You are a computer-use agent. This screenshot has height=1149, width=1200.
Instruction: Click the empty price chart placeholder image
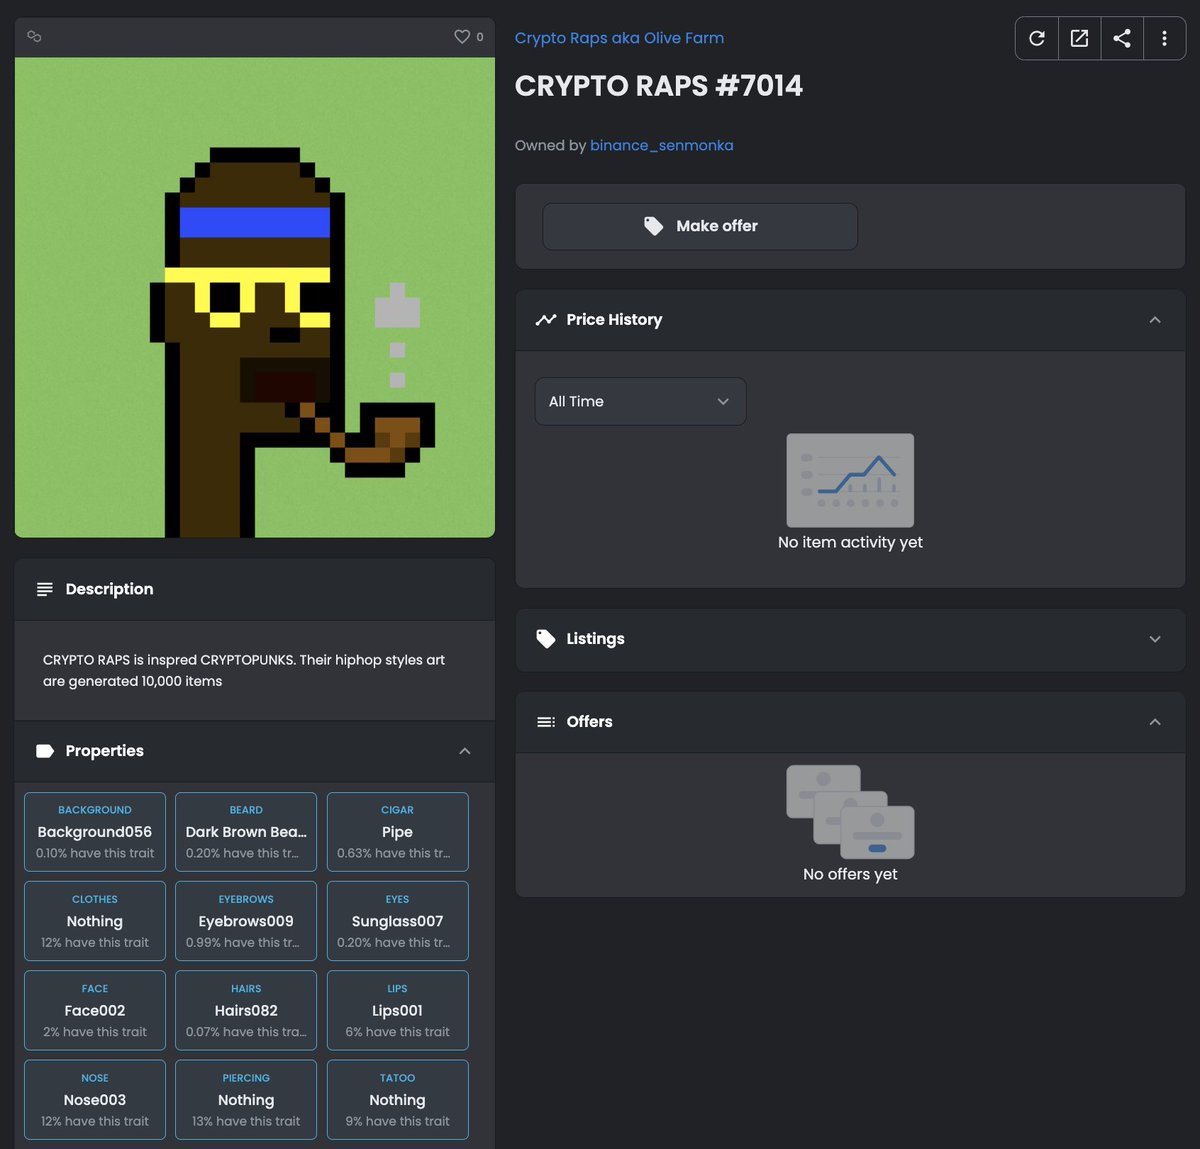point(850,480)
